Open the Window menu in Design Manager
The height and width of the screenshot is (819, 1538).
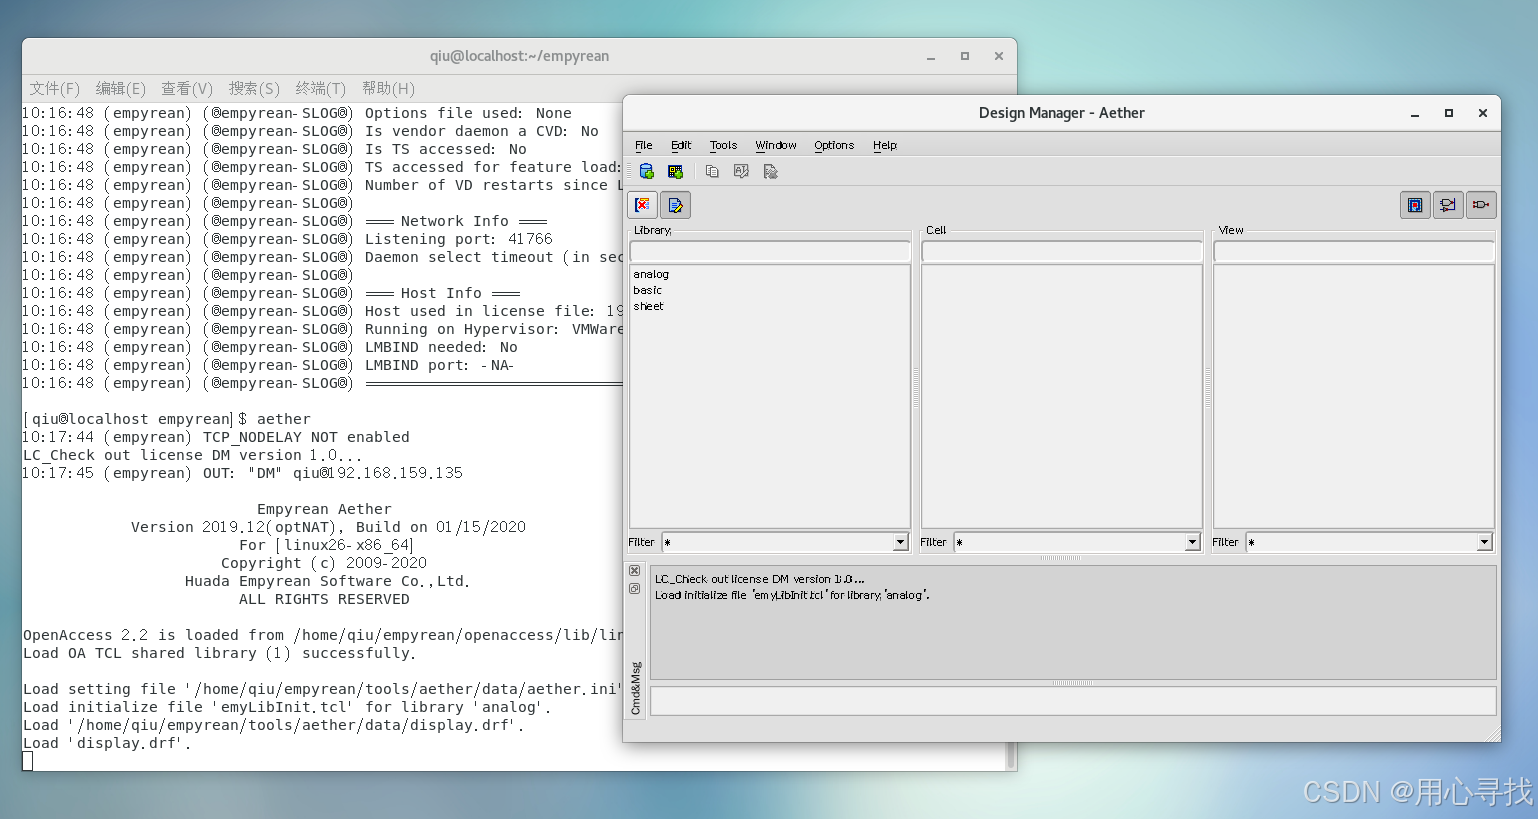[x=776, y=145]
